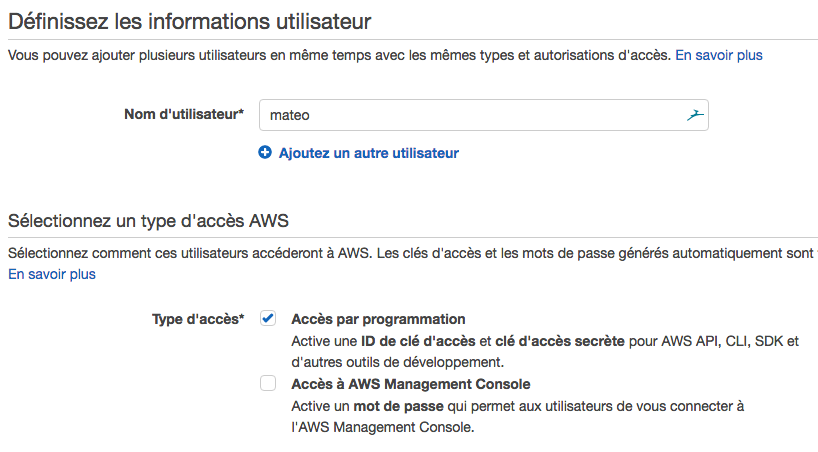The height and width of the screenshot is (452, 818).
Task: Click the Type d'accès* label
Action: pyautogui.click(x=198, y=319)
